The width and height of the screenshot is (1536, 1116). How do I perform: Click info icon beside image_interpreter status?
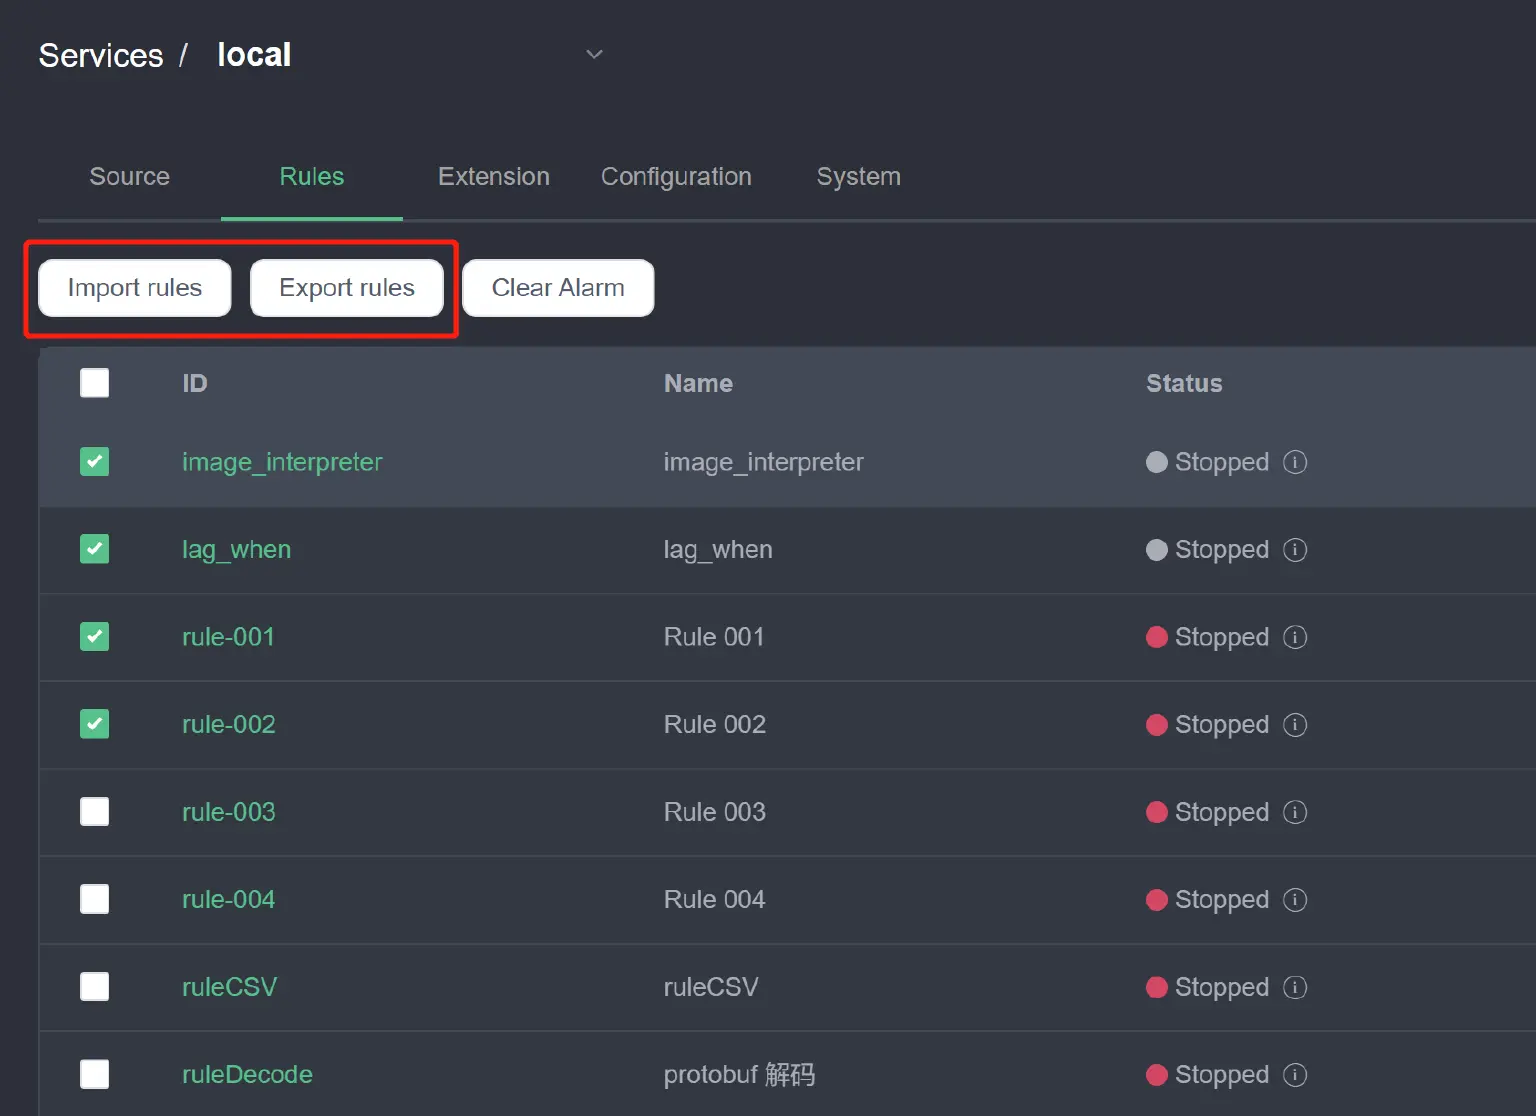click(x=1295, y=462)
